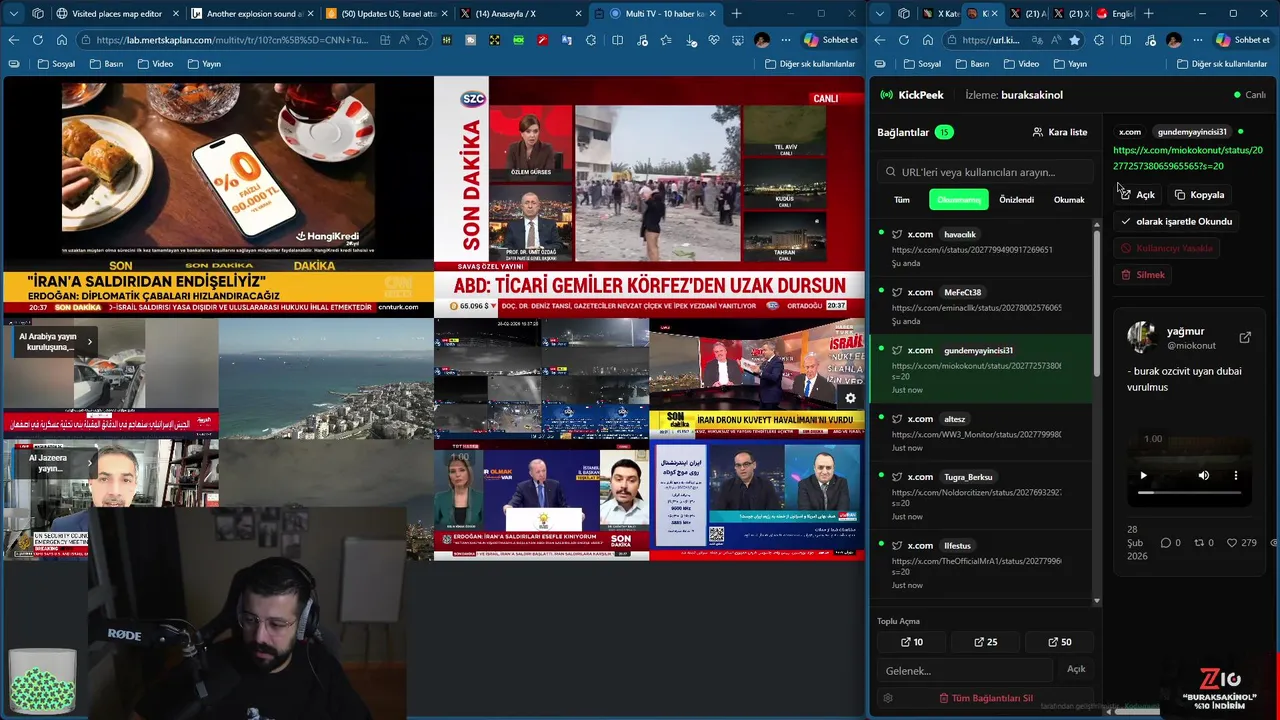Select the Erdoğan press conference video tile
This screenshot has width=1280, height=720.
pos(541,500)
